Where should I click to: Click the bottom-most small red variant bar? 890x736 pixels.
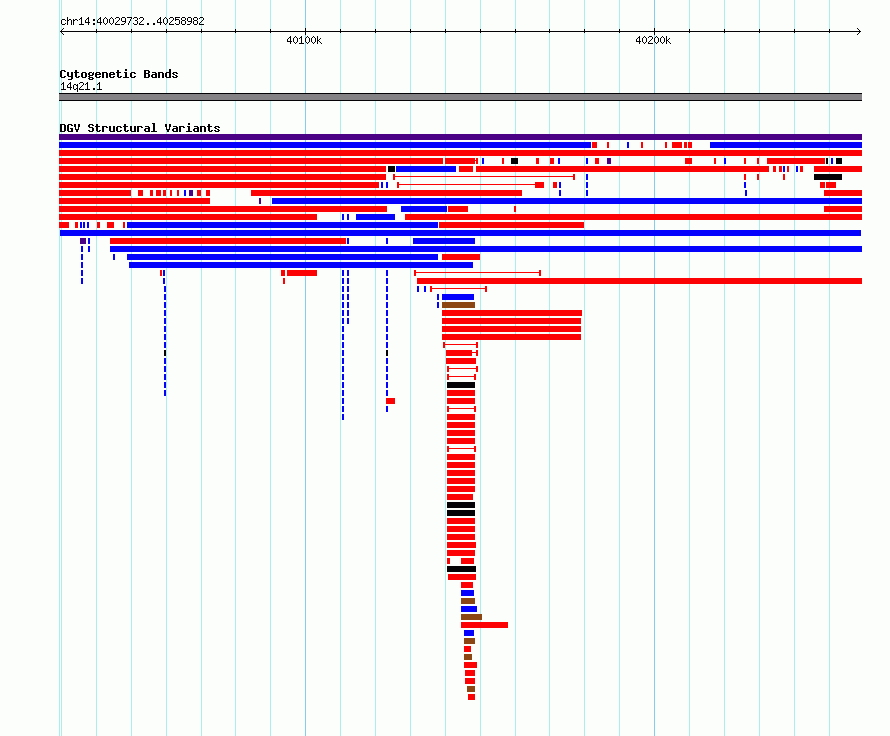(471, 697)
